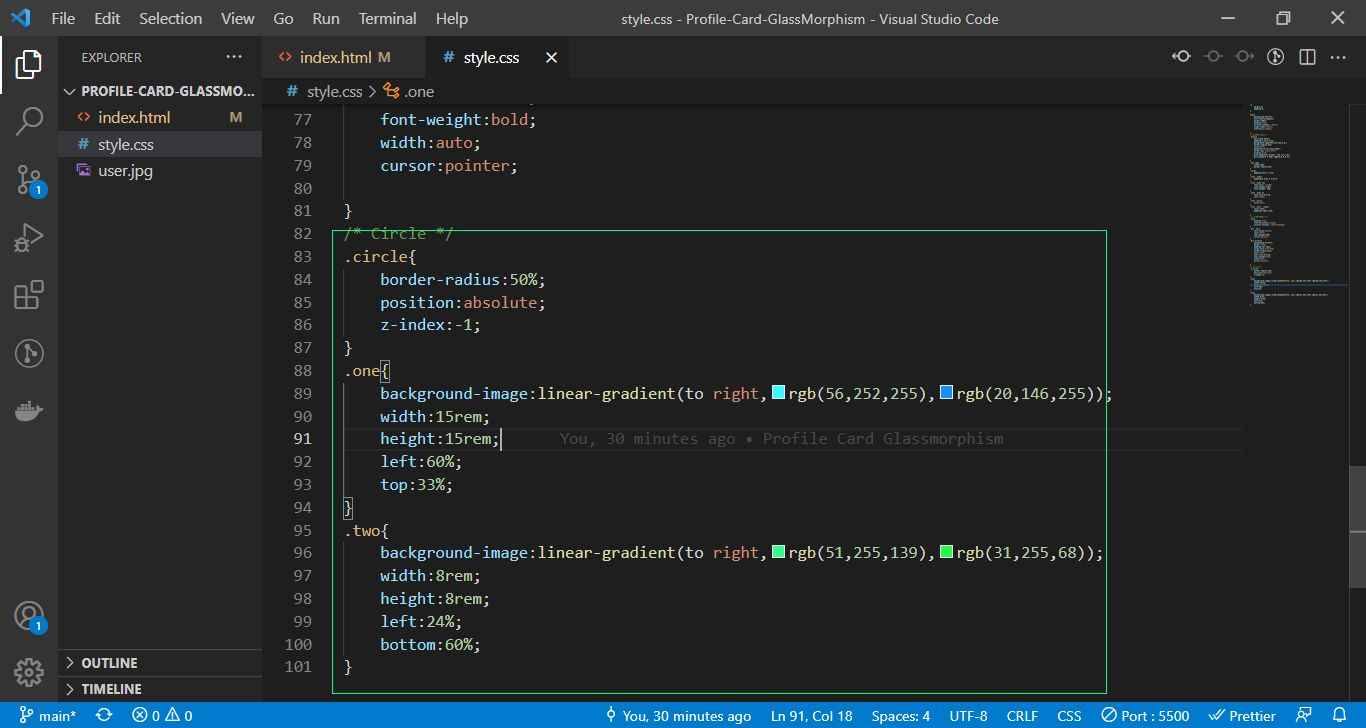Open the Explorer view in activity bar
Screen dimensions: 1366x728
(29, 65)
